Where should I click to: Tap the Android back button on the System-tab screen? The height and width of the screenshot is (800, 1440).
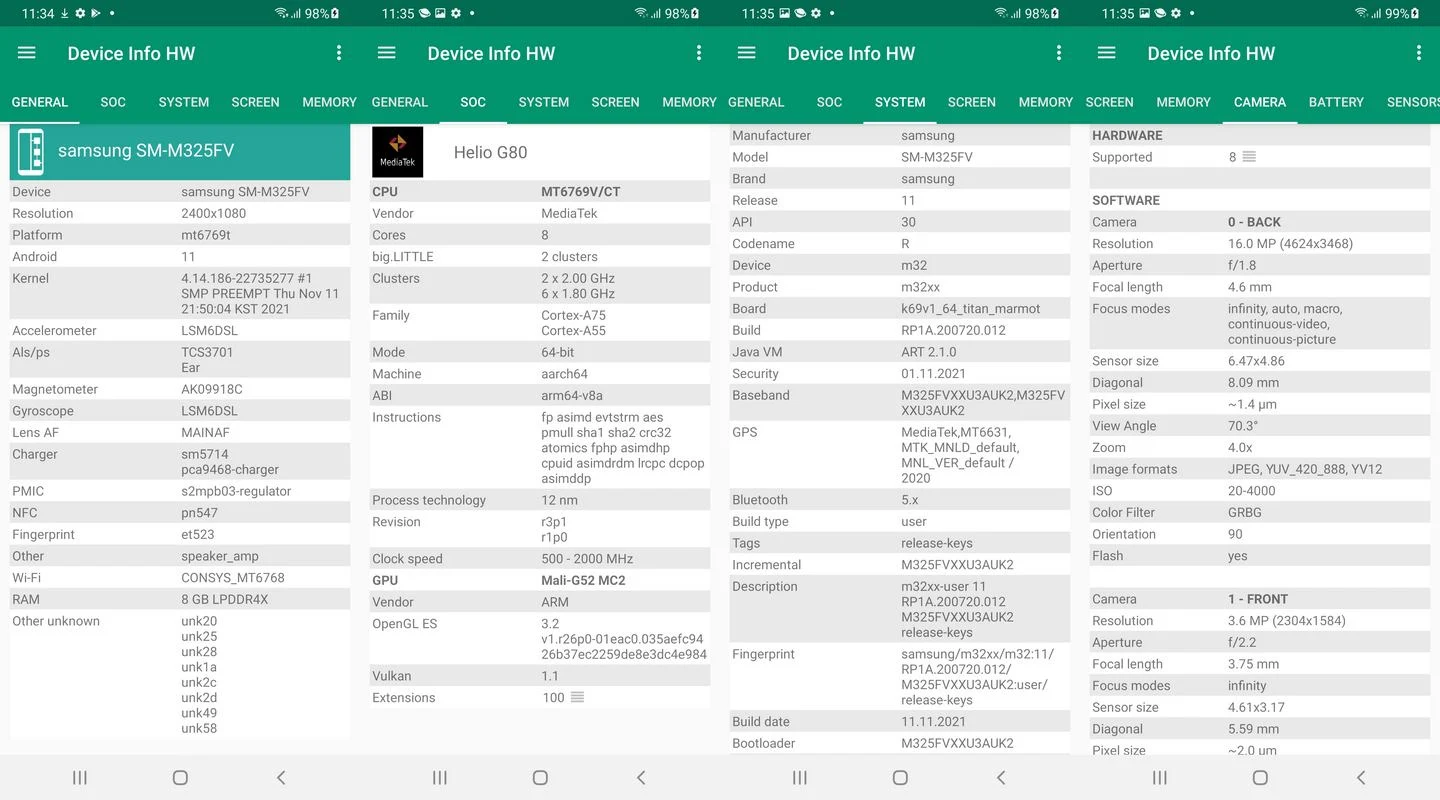[x=1001, y=777]
